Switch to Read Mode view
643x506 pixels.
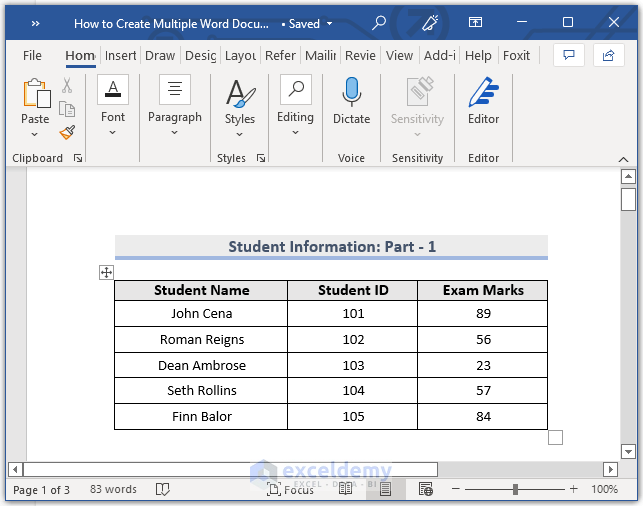click(345, 490)
